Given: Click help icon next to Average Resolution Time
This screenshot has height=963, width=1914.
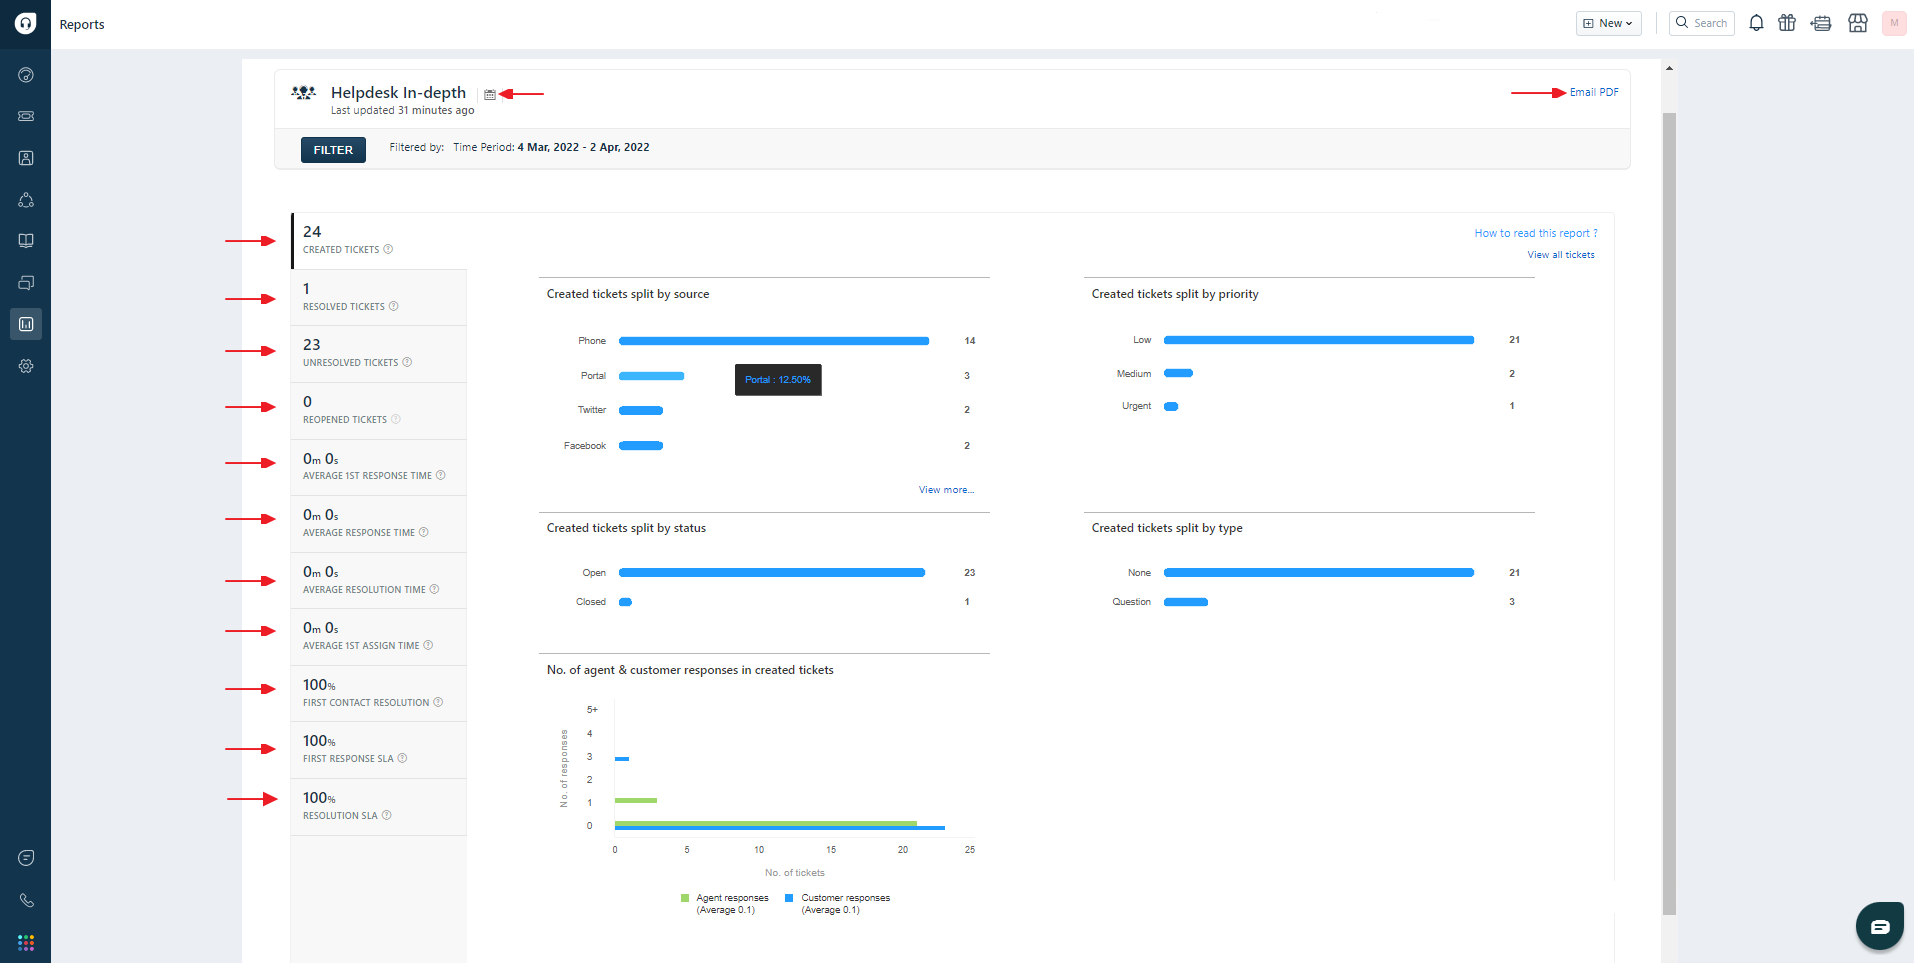Looking at the screenshot, I should [x=434, y=589].
